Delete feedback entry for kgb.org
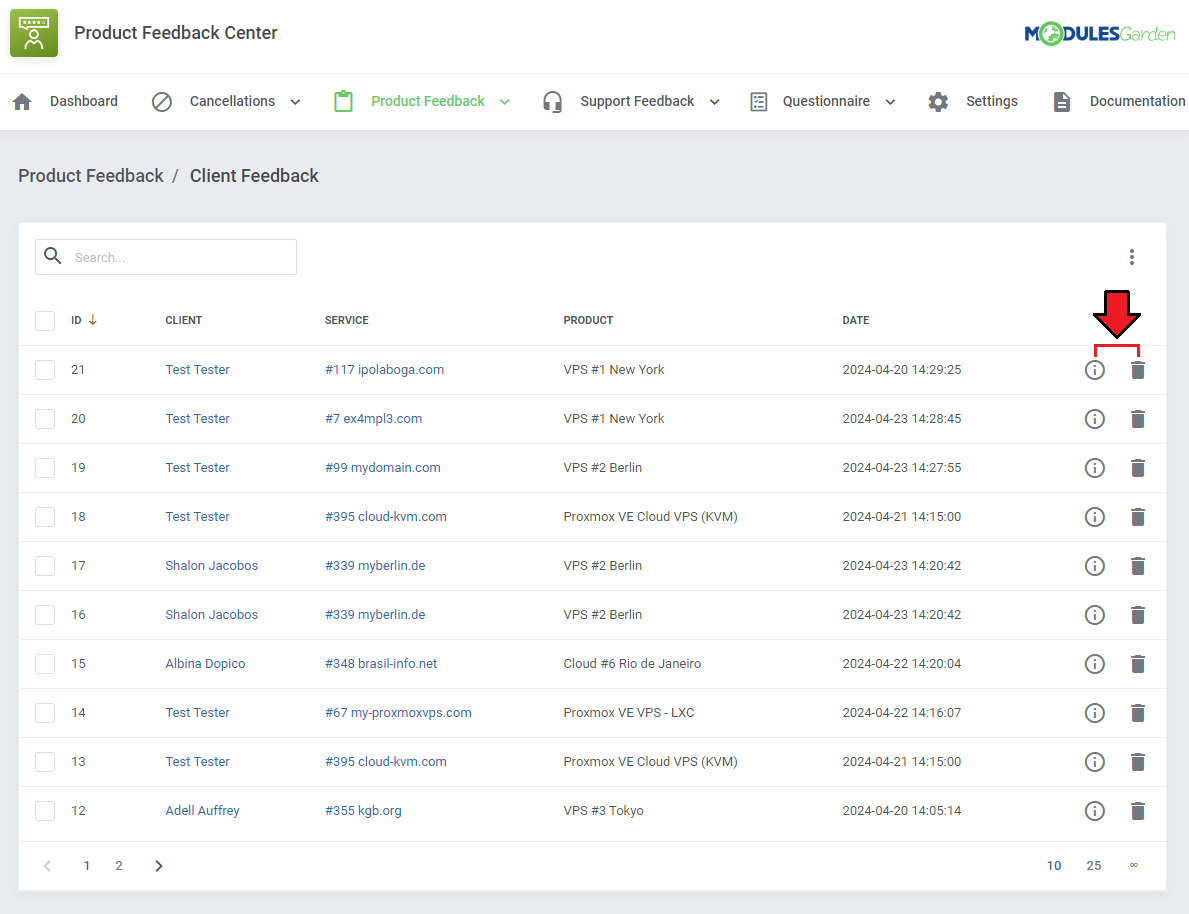This screenshot has height=914, width=1189. point(1137,811)
